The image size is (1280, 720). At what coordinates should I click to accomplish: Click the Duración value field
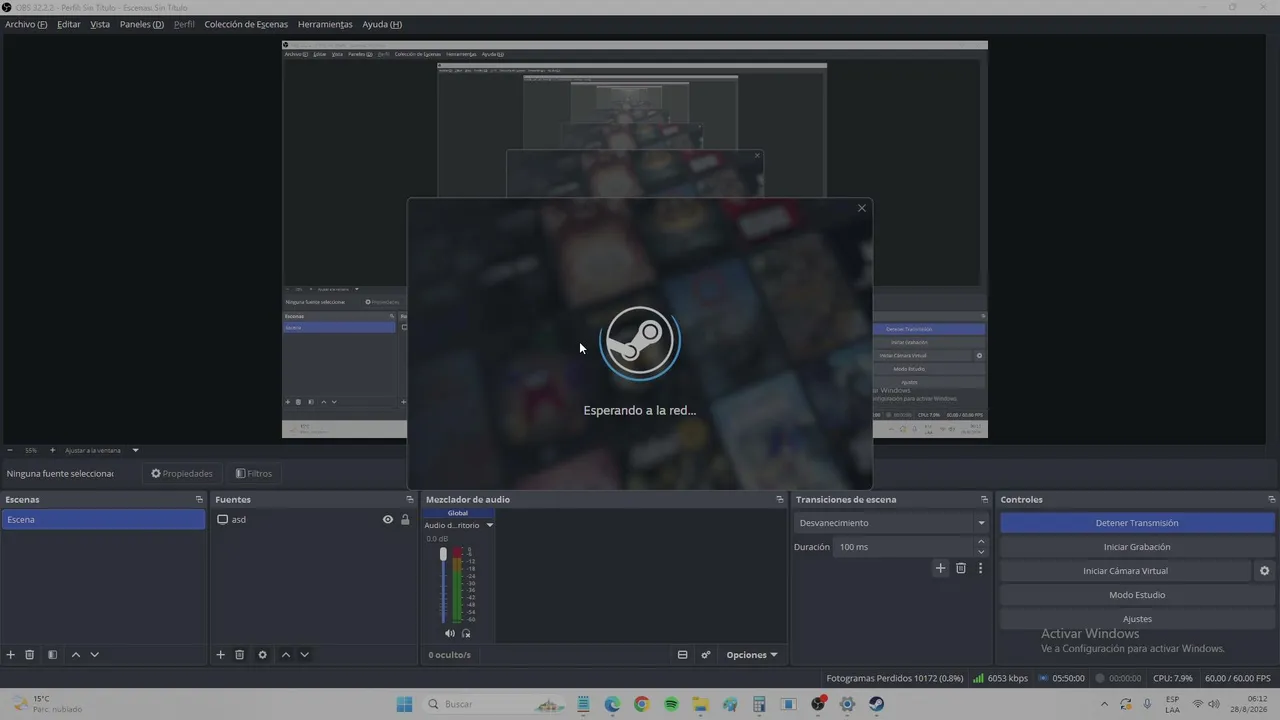[x=904, y=547]
